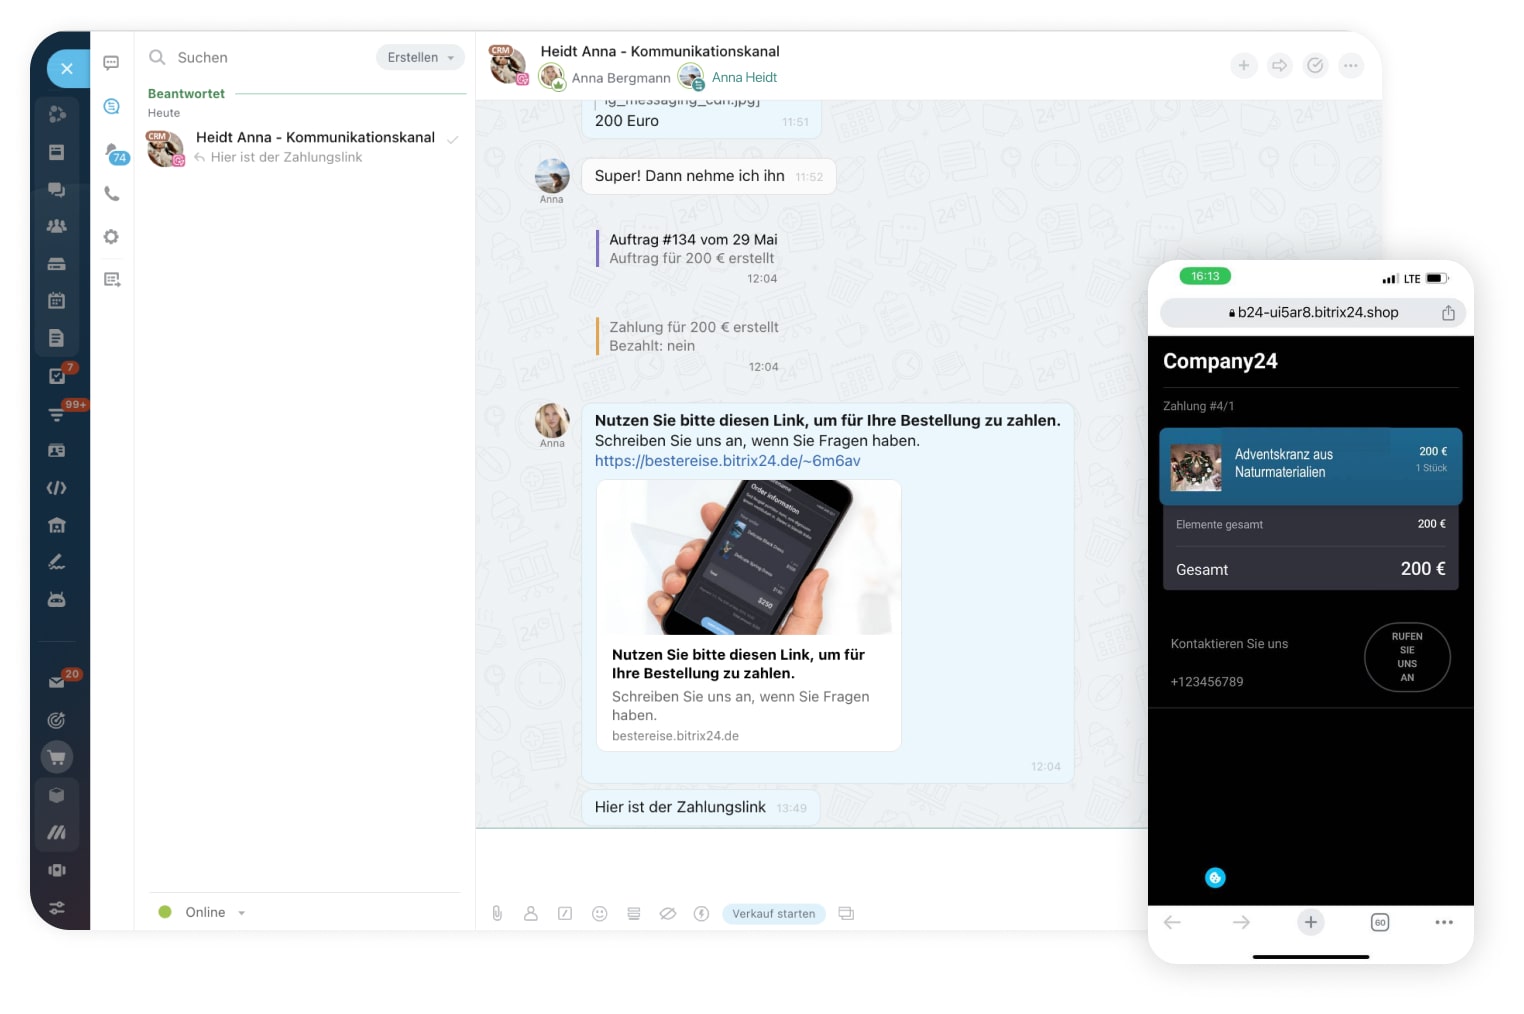This screenshot has width=1524, height=1014.
Task: Click the RUFEN SIE UNS AN round button
Action: pos(1407,657)
